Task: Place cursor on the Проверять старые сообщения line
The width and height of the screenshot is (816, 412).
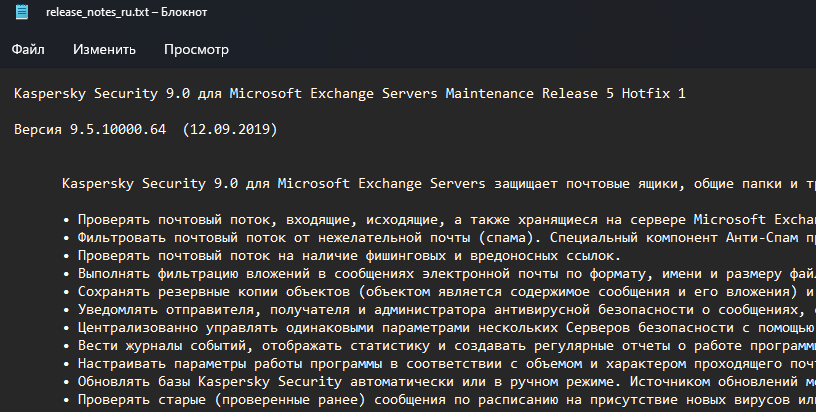Action: coord(300,400)
